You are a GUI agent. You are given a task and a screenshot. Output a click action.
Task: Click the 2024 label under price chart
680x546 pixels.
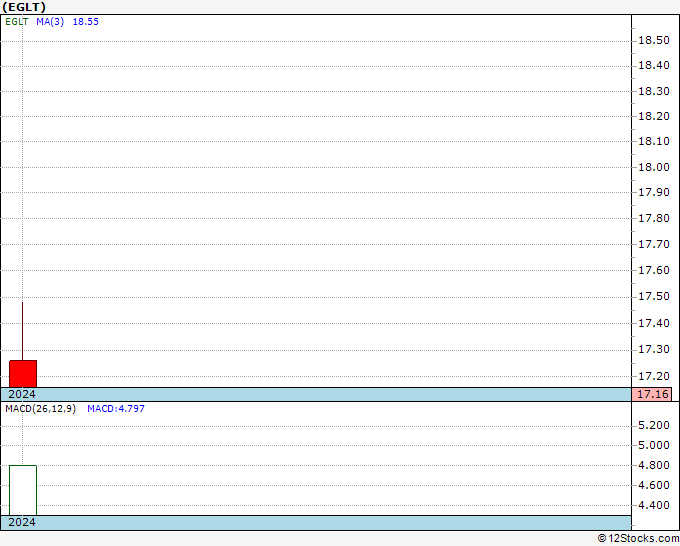coord(22,394)
